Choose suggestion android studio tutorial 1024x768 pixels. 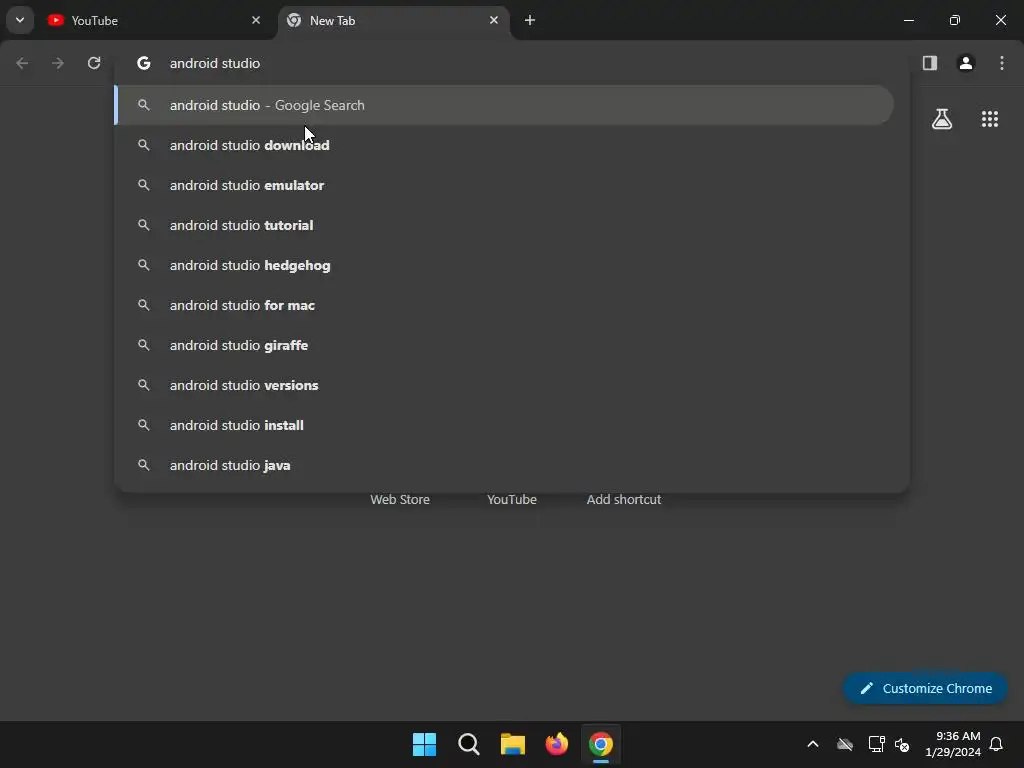point(504,225)
